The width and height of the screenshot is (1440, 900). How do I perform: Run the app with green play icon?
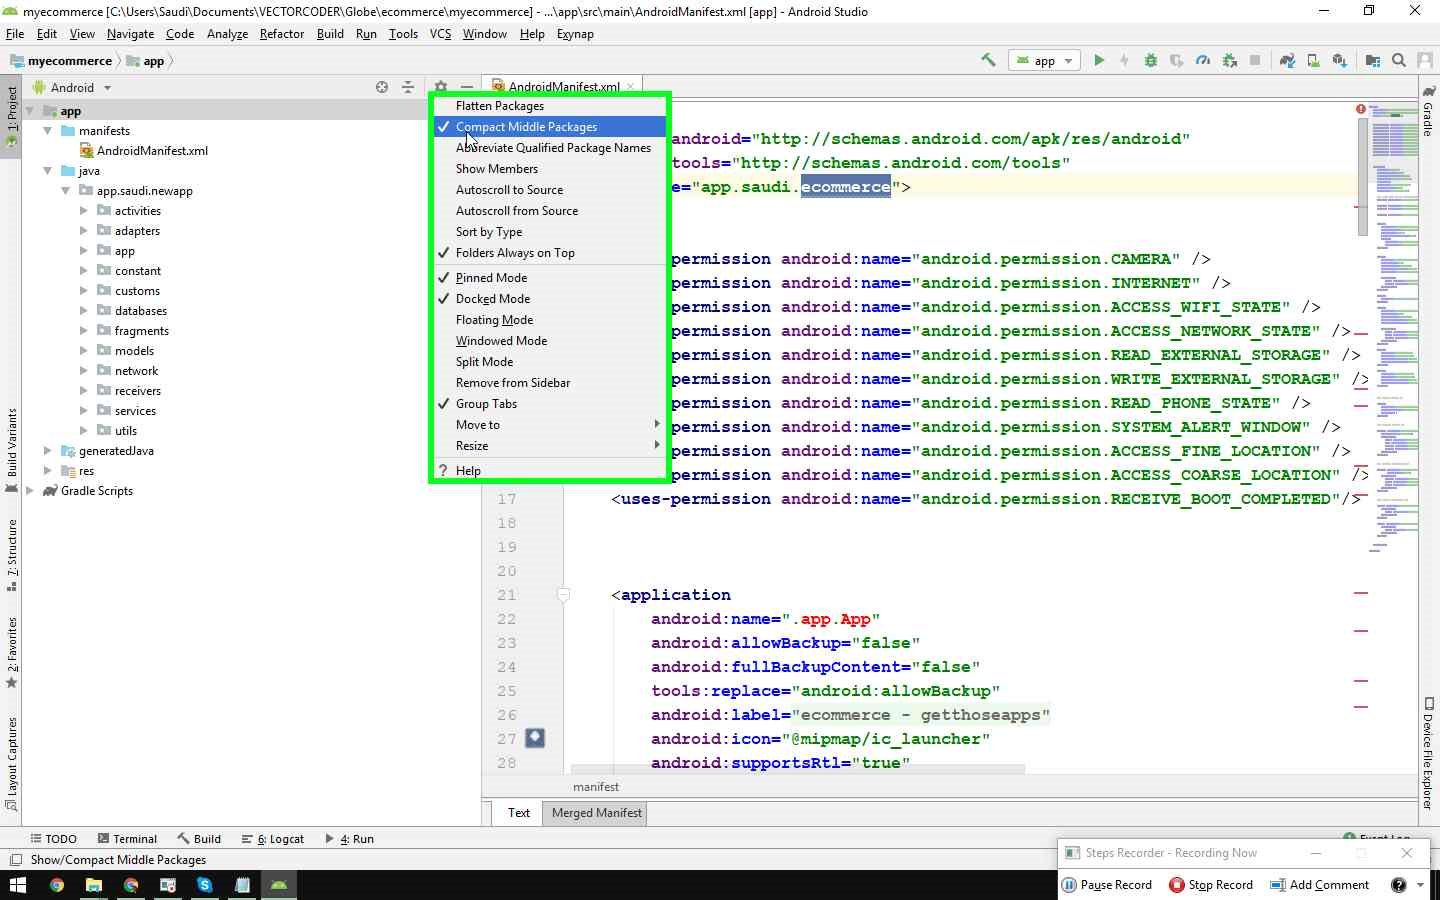click(1099, 60)
